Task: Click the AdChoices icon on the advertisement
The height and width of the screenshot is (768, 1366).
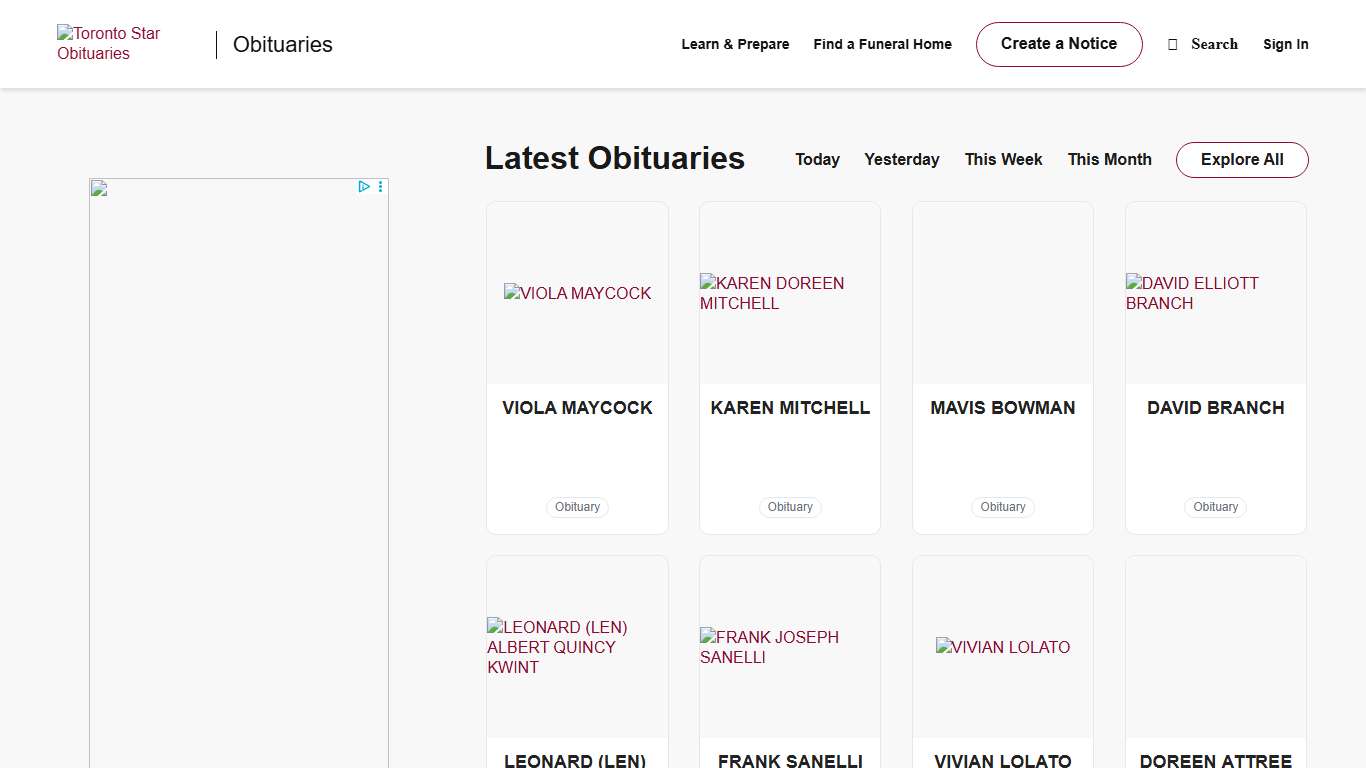Action: tap(364, 186)
